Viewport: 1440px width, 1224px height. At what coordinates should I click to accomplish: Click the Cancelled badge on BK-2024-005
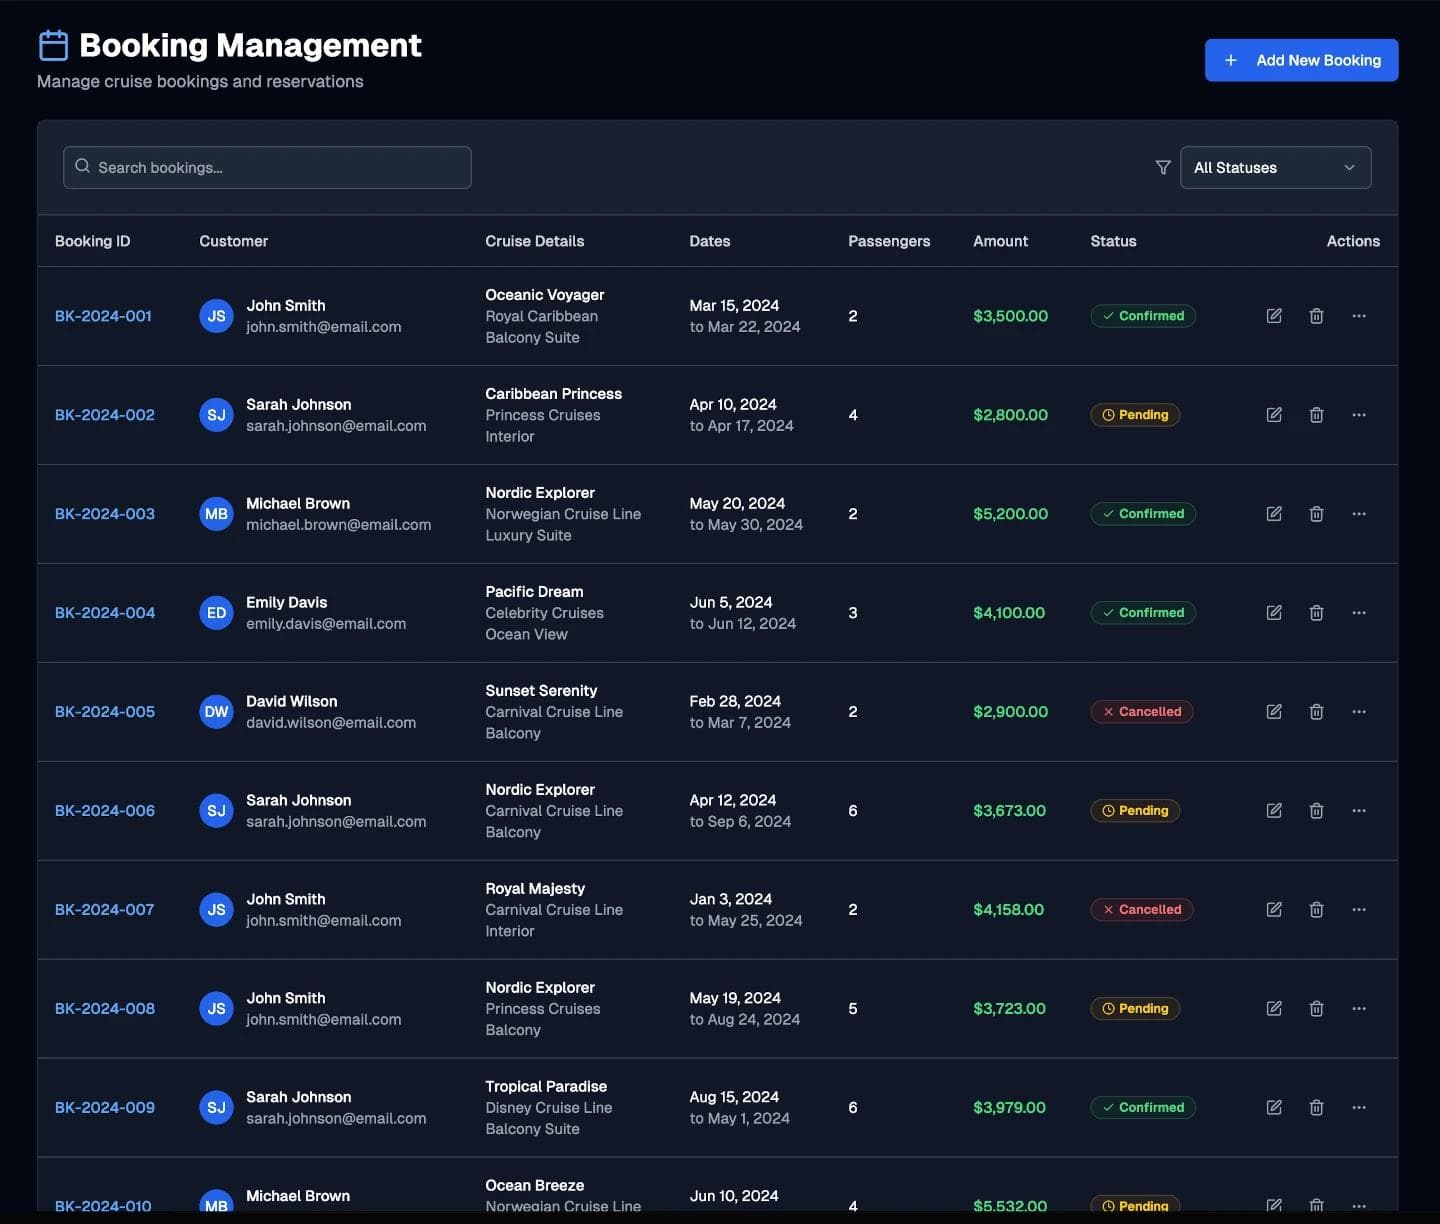(1141, 711)
